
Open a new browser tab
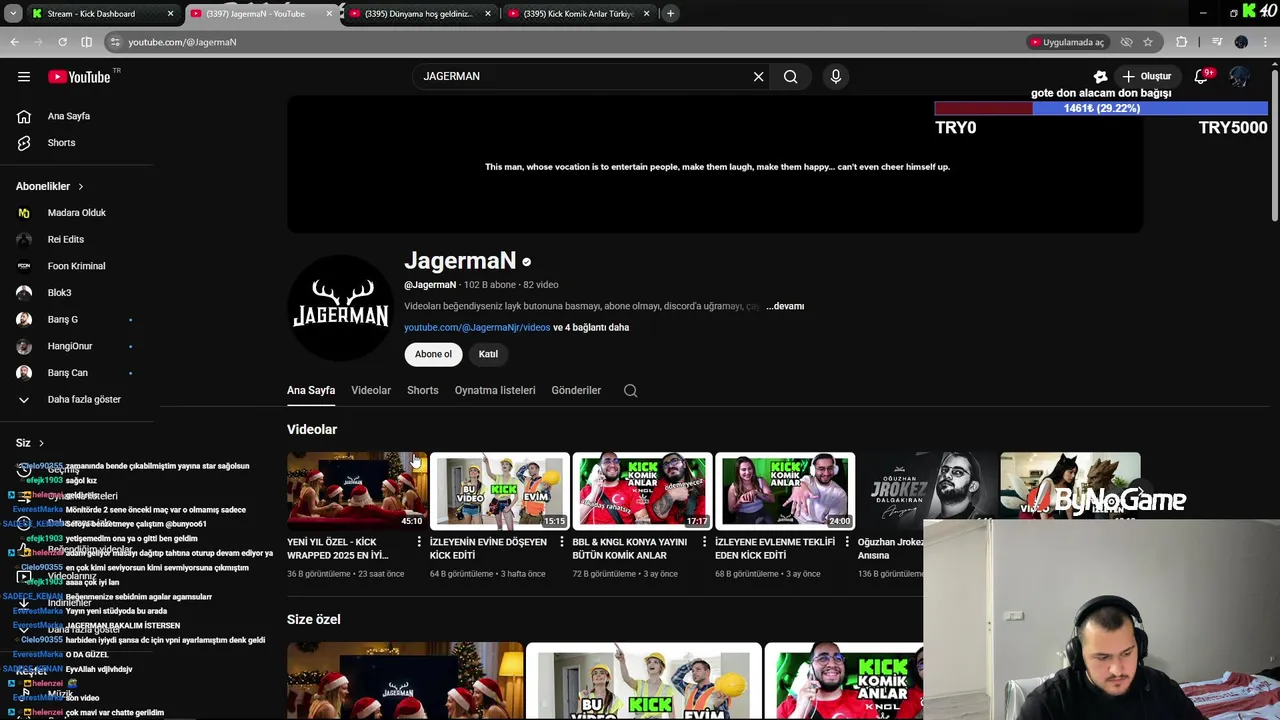670,13
